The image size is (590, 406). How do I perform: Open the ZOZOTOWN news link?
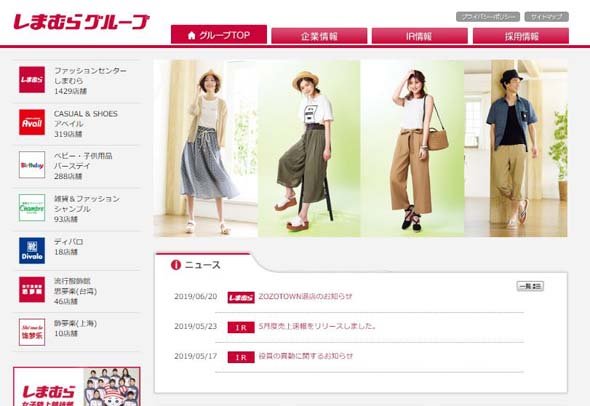(305, 297)
